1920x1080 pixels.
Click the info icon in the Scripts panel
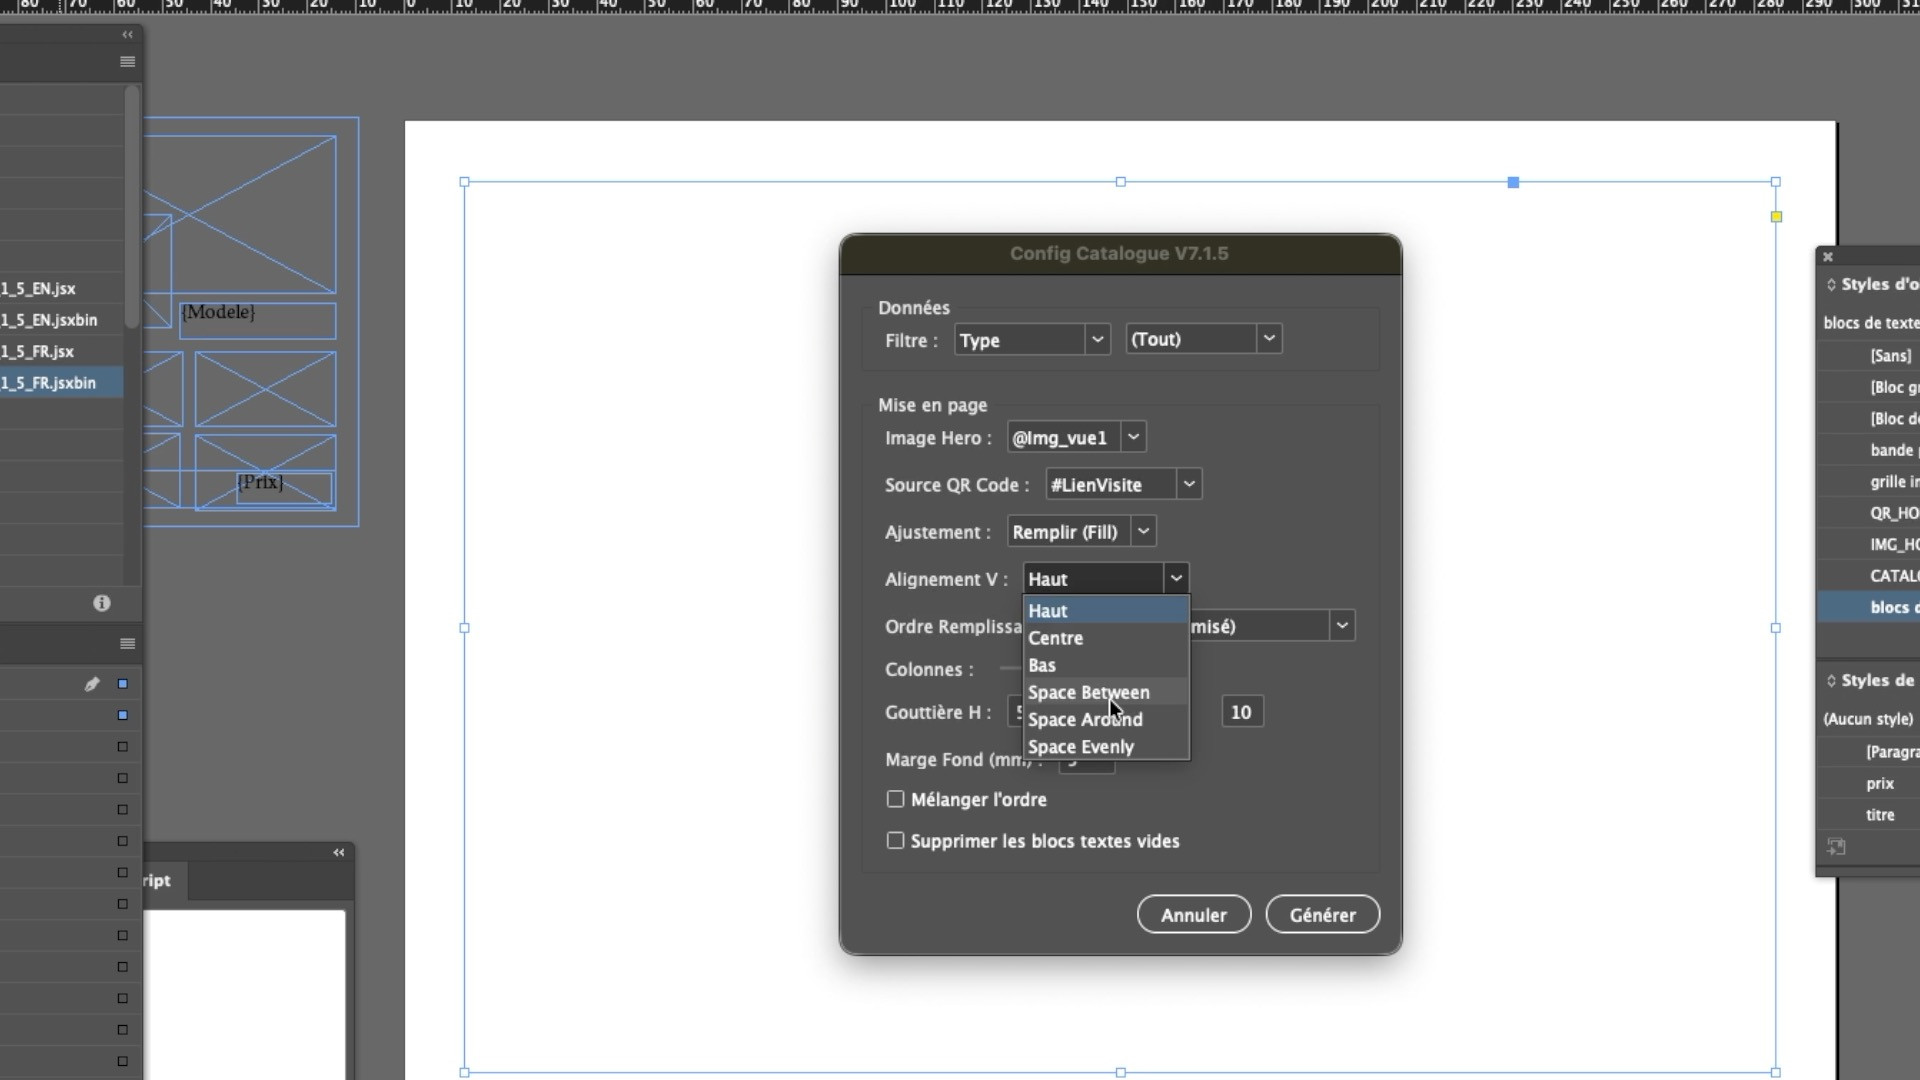pos(101,603)
